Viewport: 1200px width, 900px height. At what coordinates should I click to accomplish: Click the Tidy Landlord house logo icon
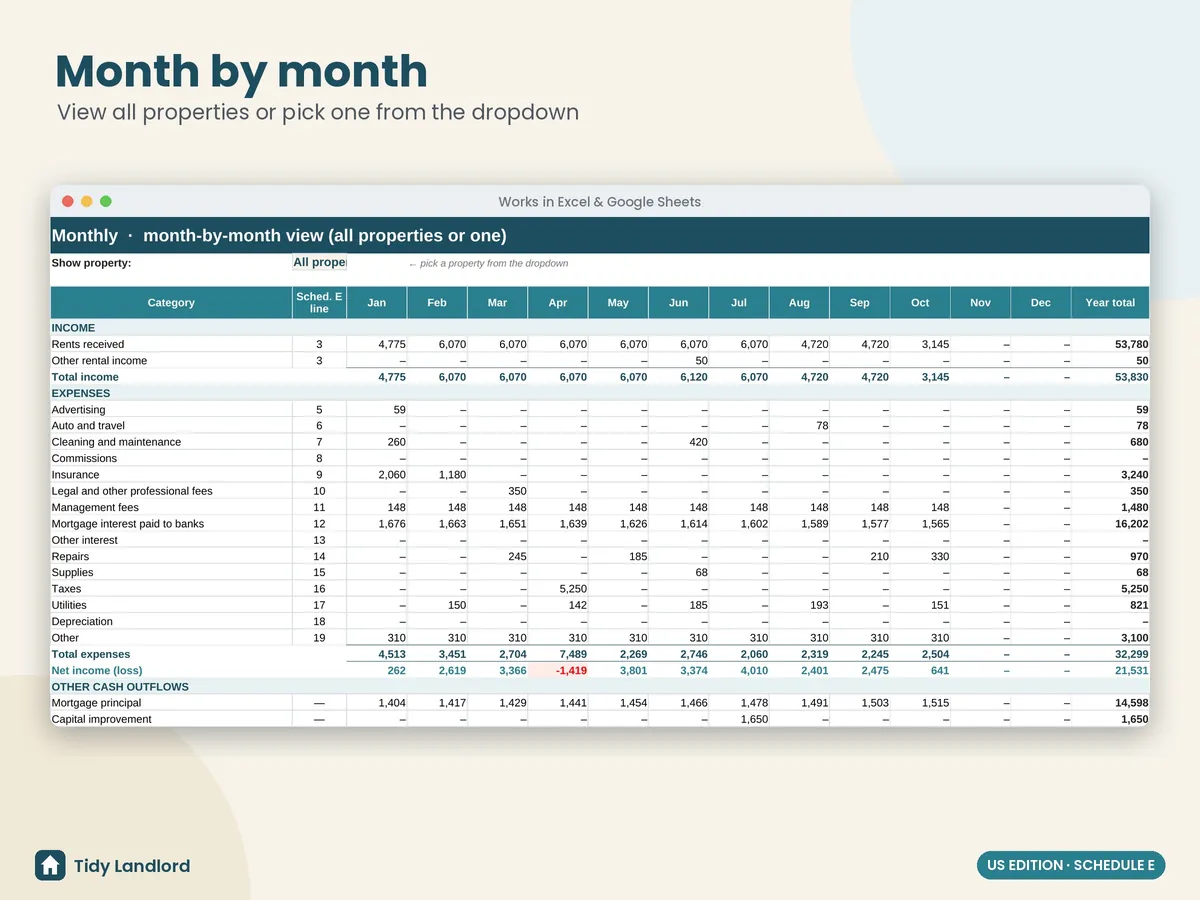coord(50,865)
